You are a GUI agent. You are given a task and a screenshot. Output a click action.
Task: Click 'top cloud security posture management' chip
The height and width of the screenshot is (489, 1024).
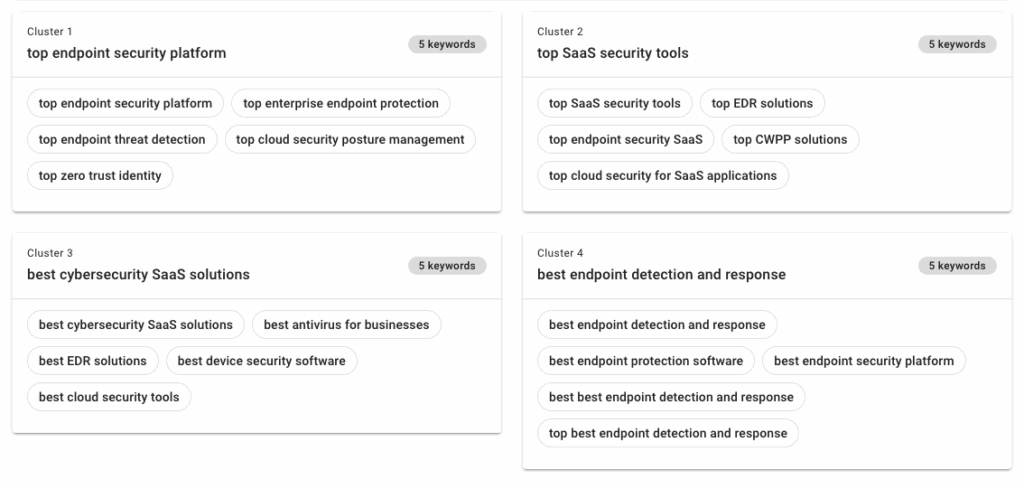point(350,139)
